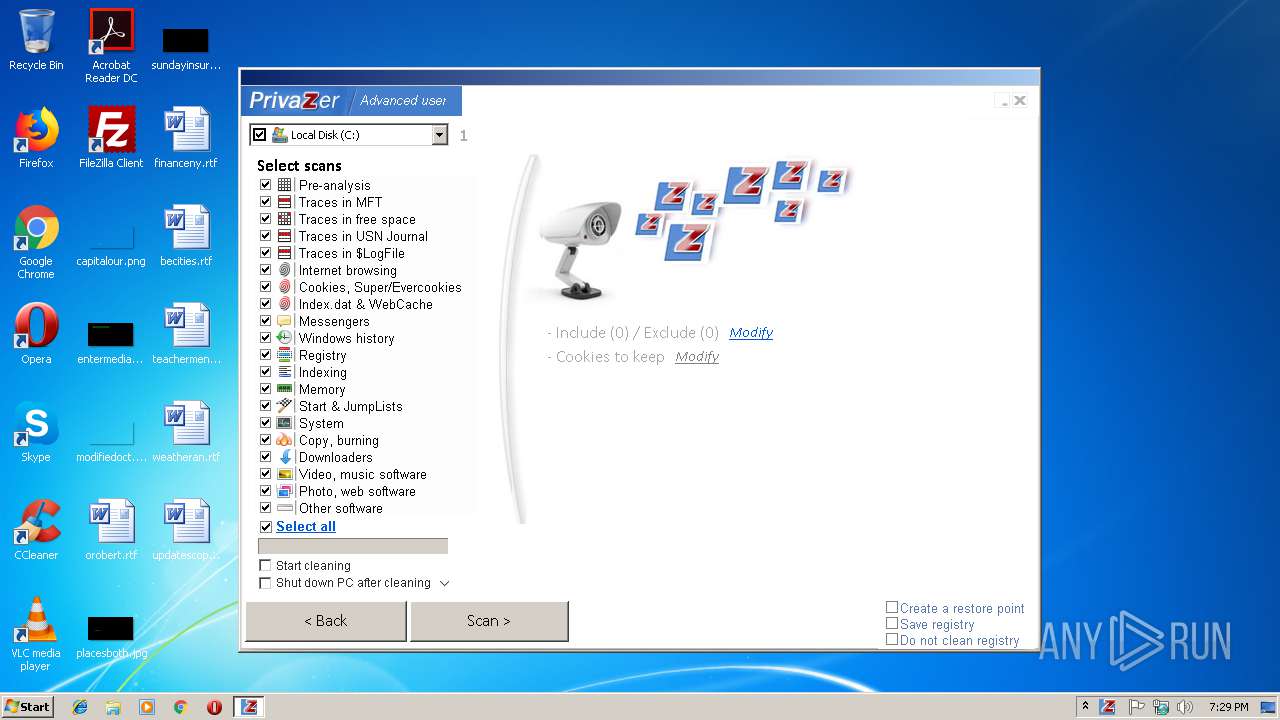This screenshot has width=1280, height=720.
Task: Click the Downloaders label
Action: tap(335, 457)
